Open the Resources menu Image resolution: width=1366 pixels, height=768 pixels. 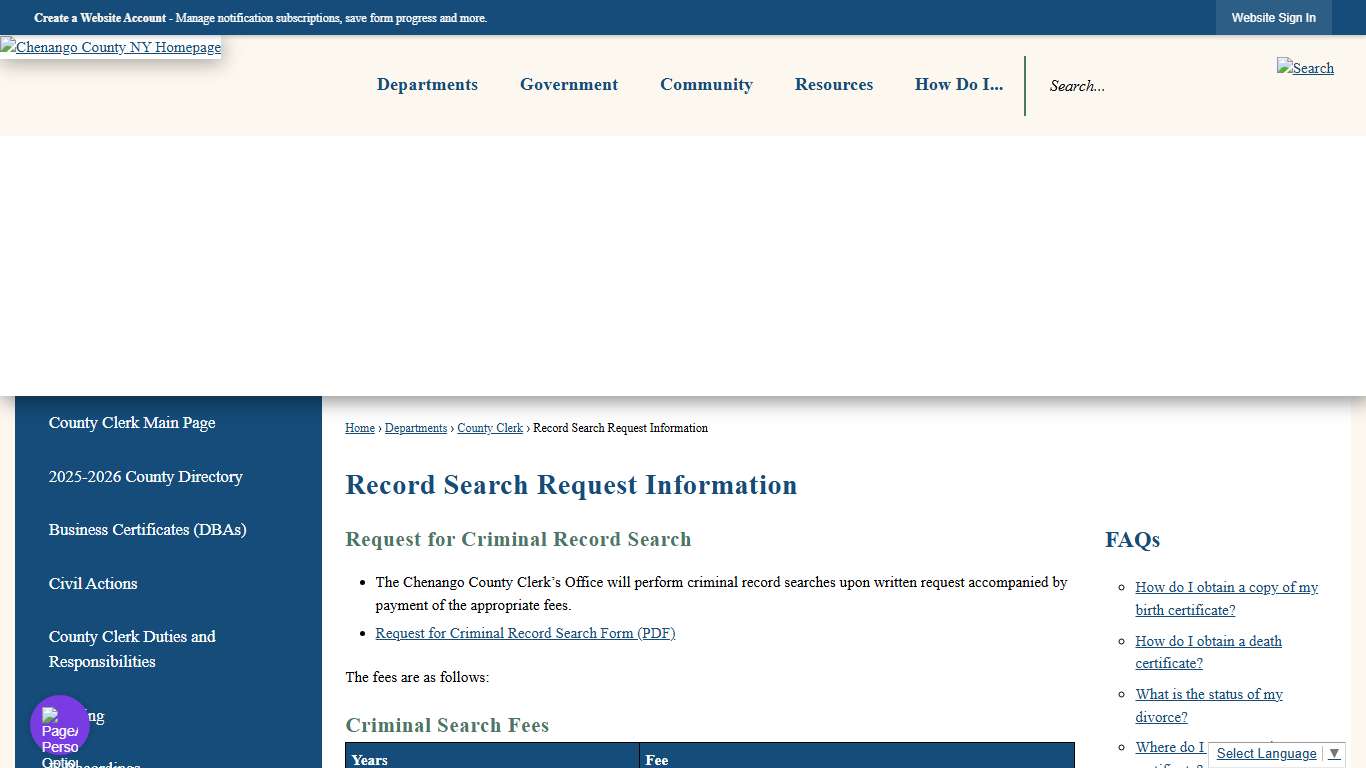[834, 85]
